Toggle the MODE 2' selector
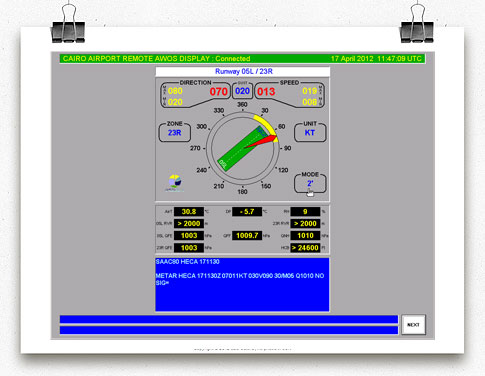Image resolution: width=485 pixels, height=376 pixels. (x=310, y=183)
